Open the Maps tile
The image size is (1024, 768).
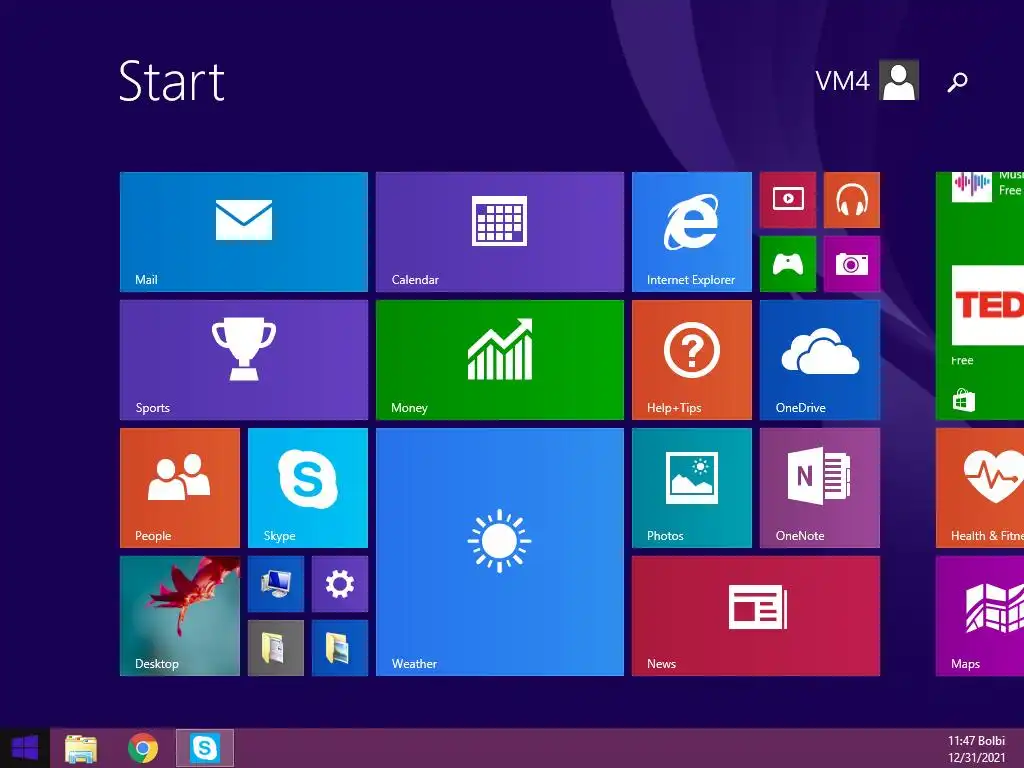[980, 616]
